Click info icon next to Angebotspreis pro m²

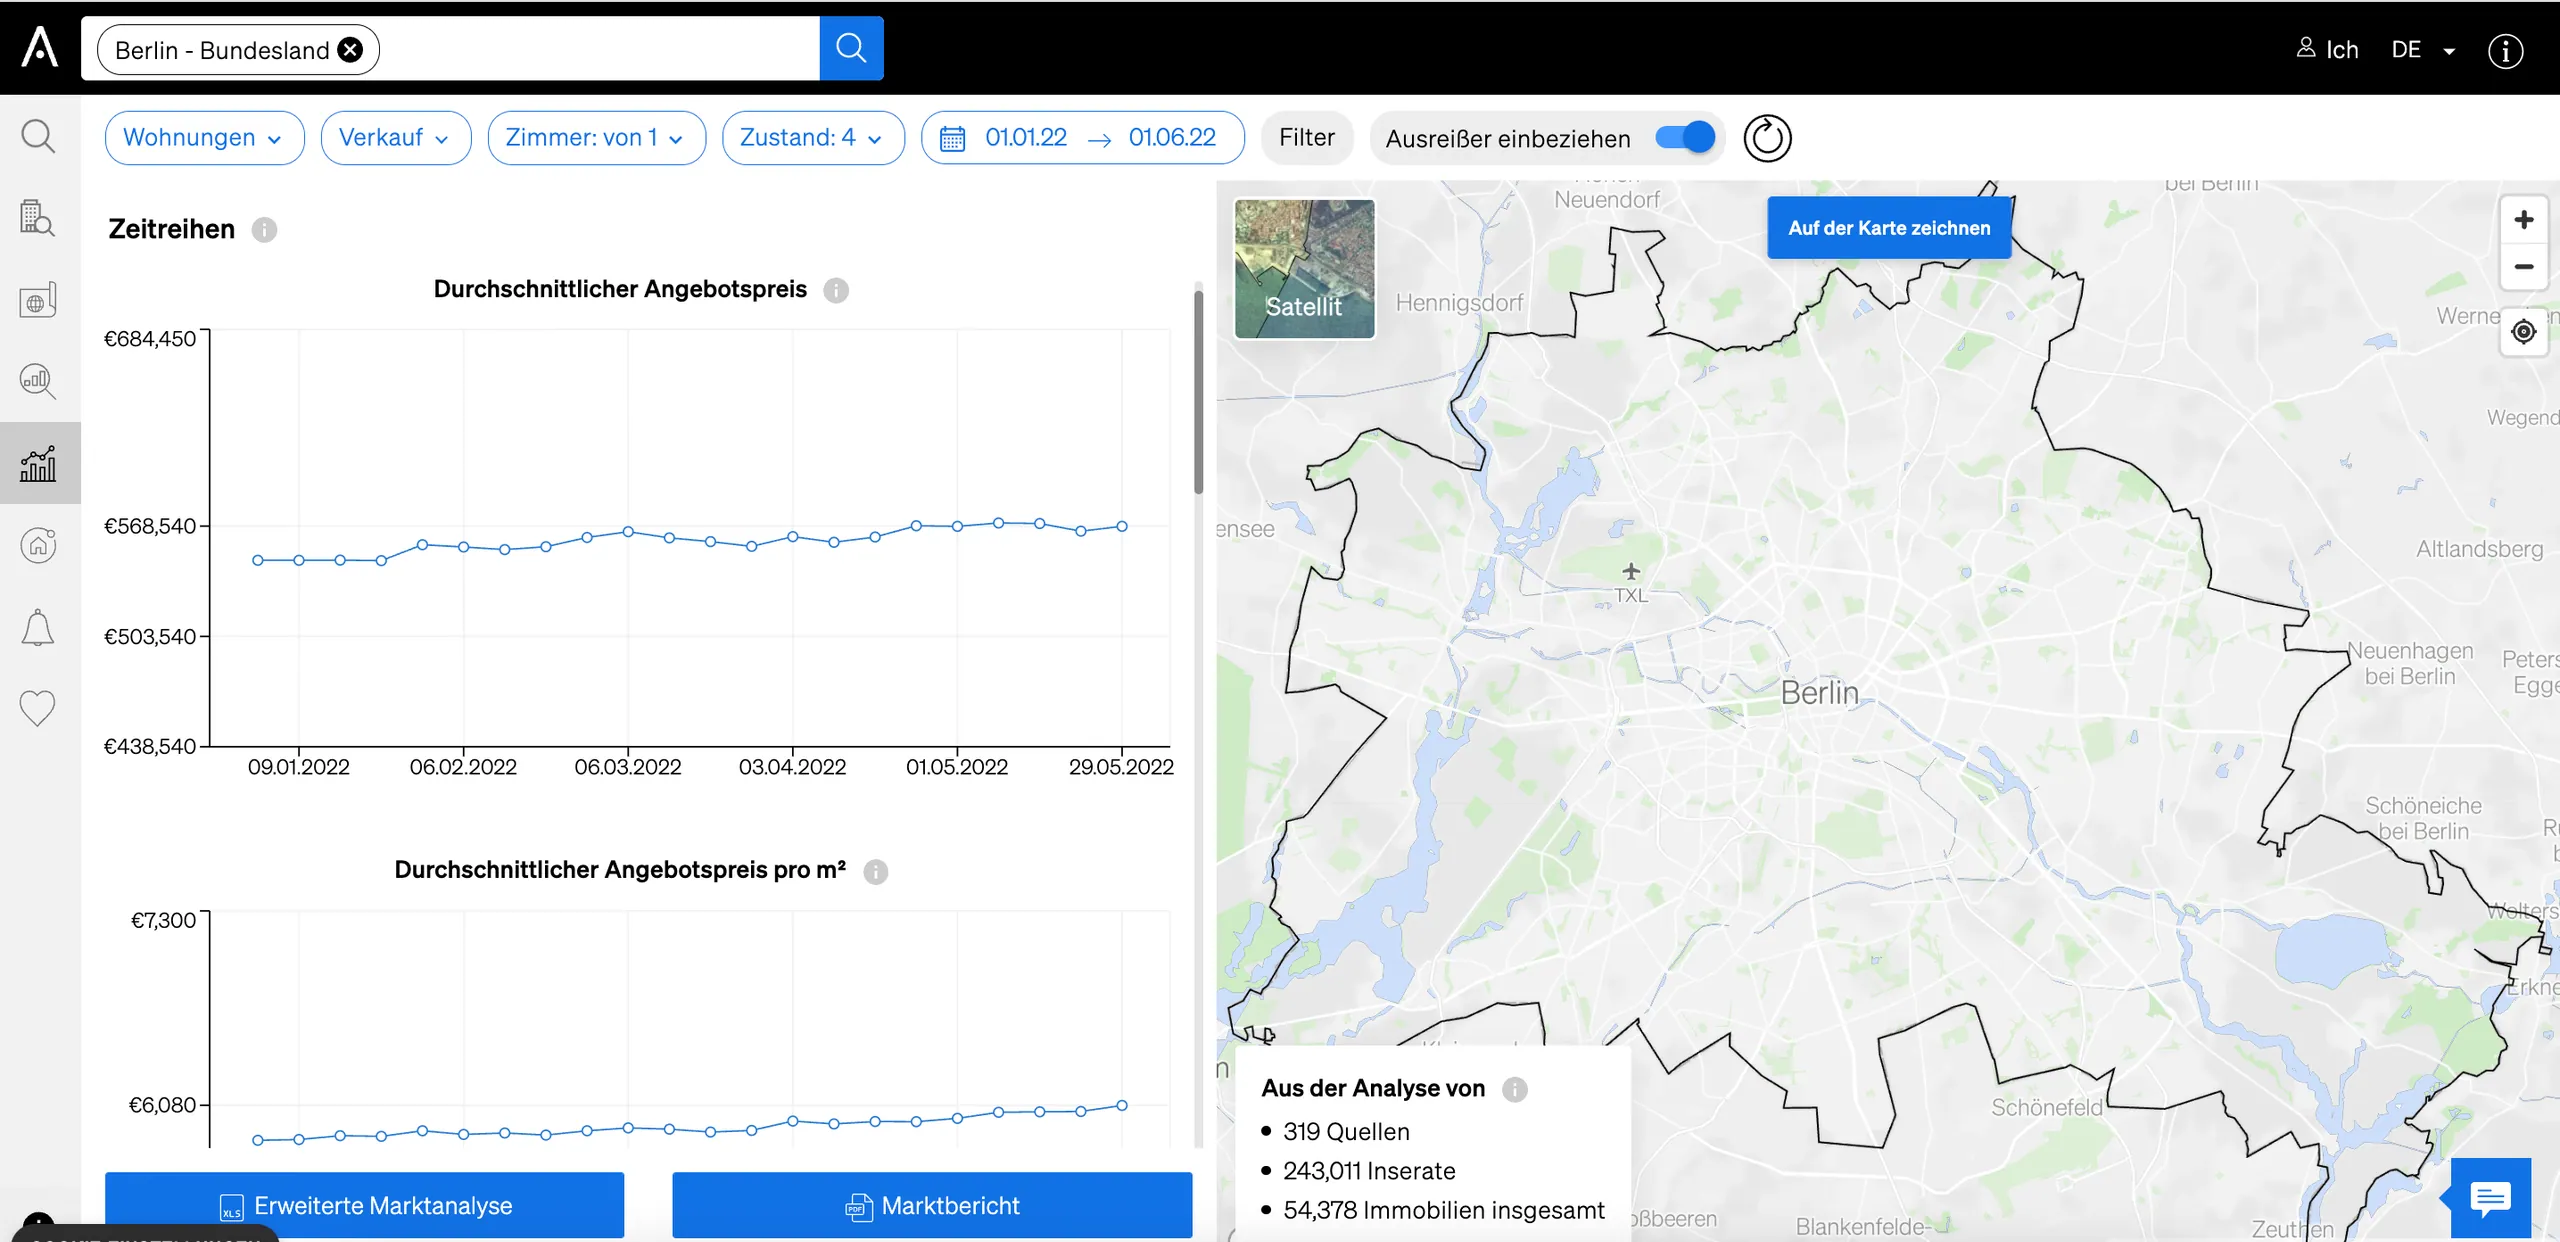click(876, 871)
